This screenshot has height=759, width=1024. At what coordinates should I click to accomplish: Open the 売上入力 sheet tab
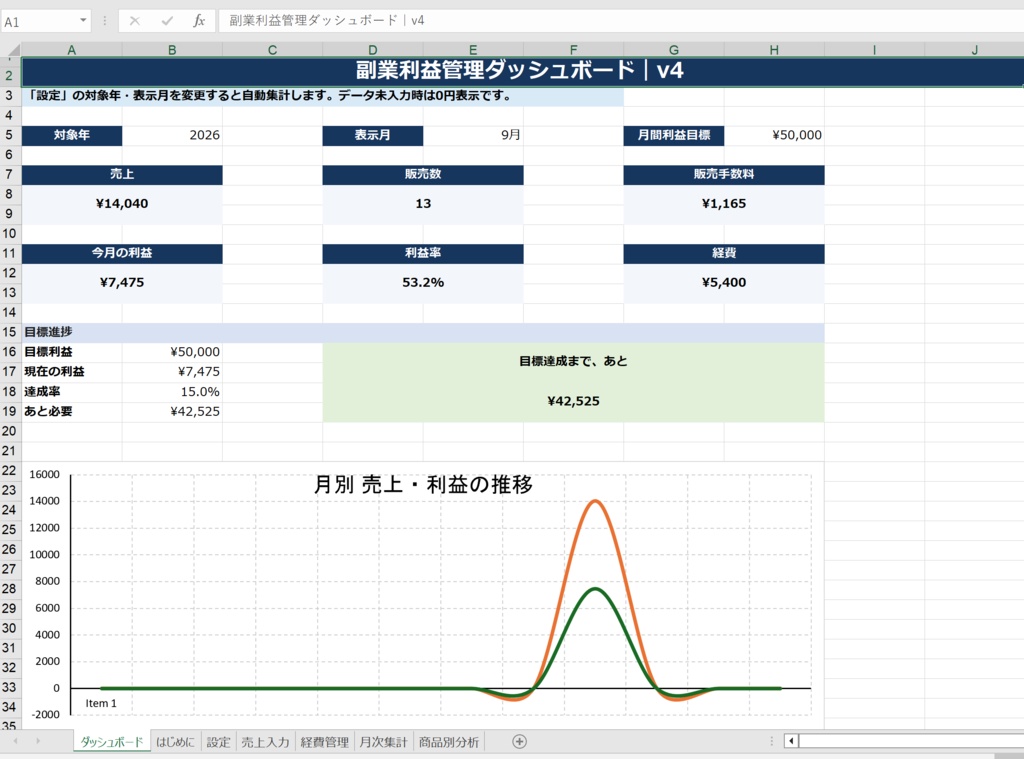(x=265, y=742)
